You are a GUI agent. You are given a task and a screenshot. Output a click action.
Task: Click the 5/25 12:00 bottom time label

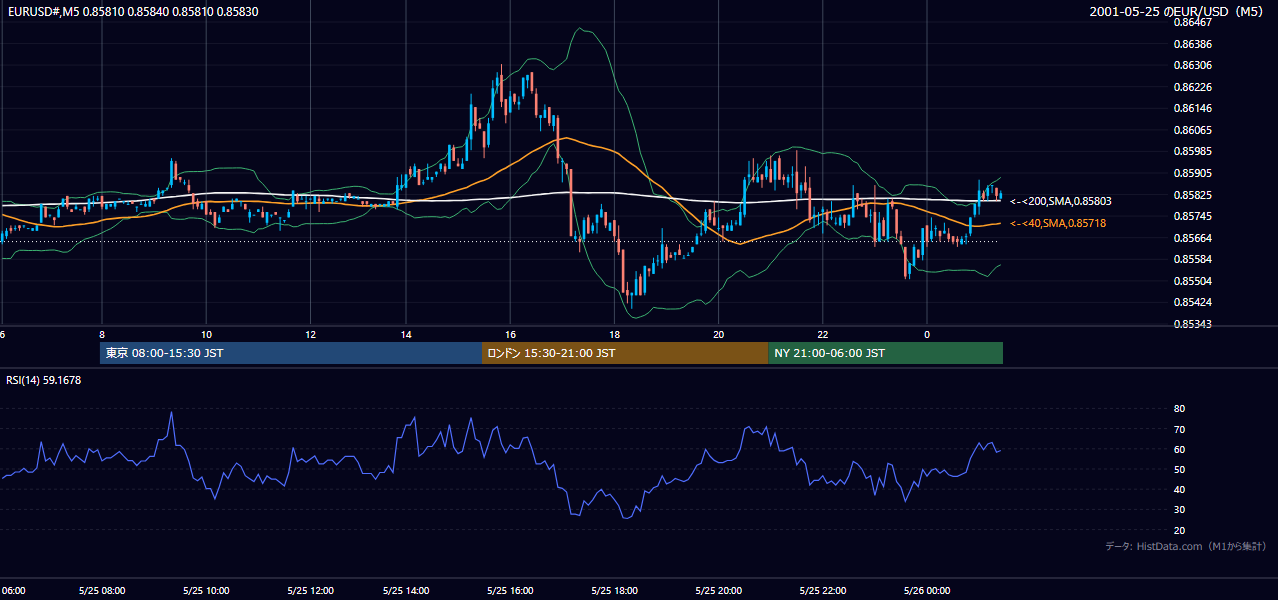coord(310,590)
